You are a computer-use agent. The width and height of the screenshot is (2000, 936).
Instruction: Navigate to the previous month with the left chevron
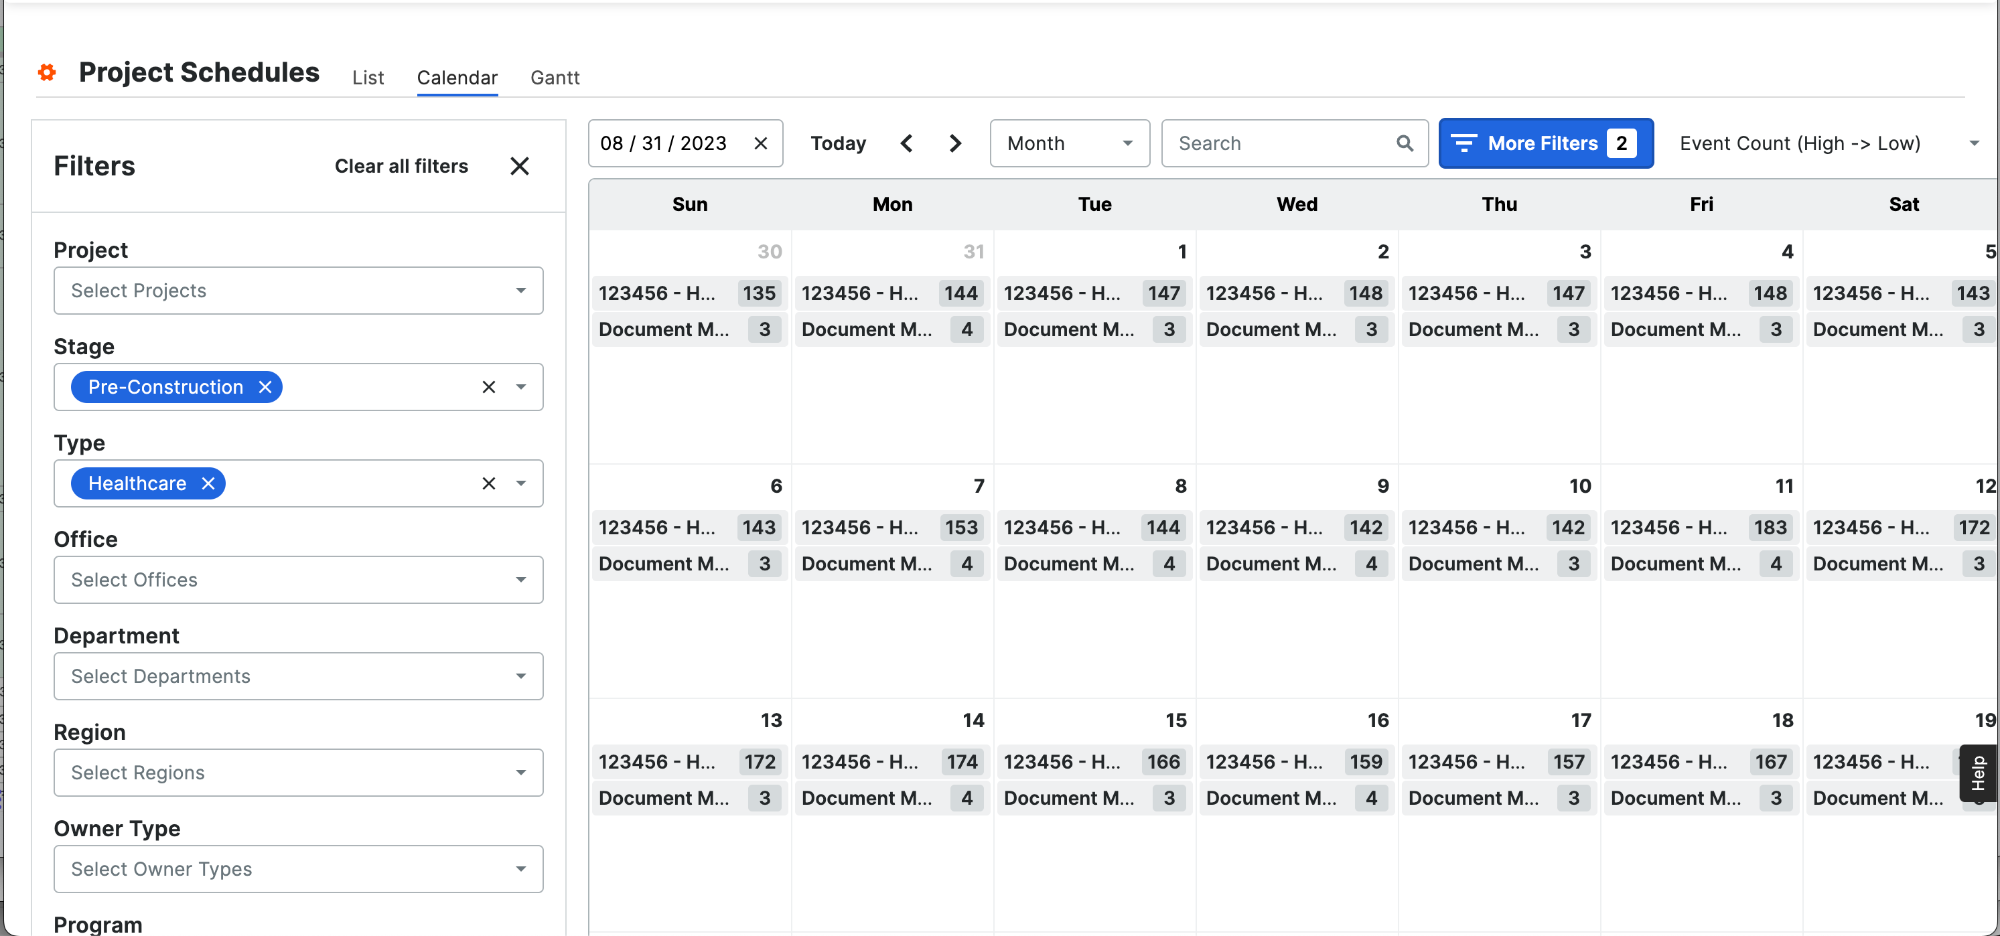[x=906, y=143]
